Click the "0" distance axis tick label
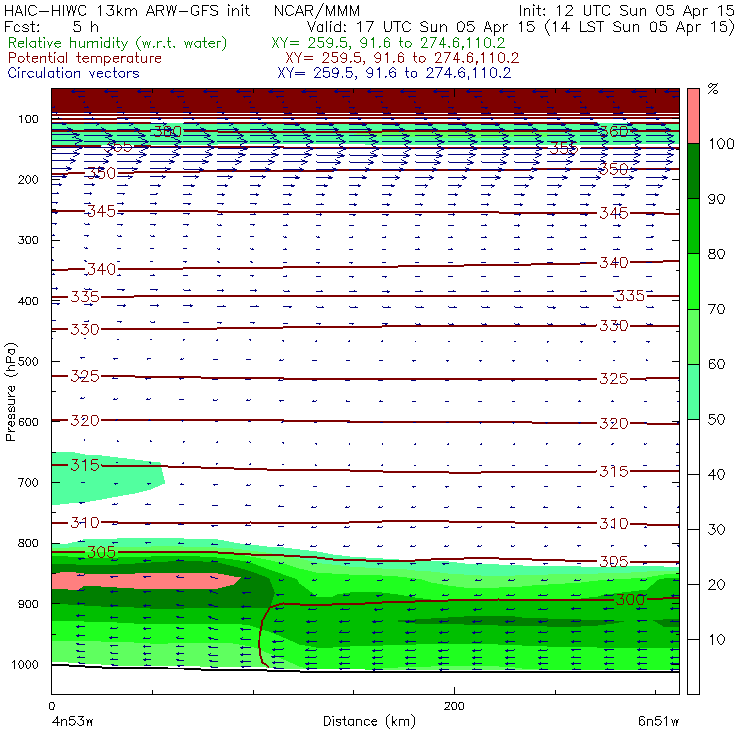The width and height of the screenshot is (740, 740). tap(51, 706)
